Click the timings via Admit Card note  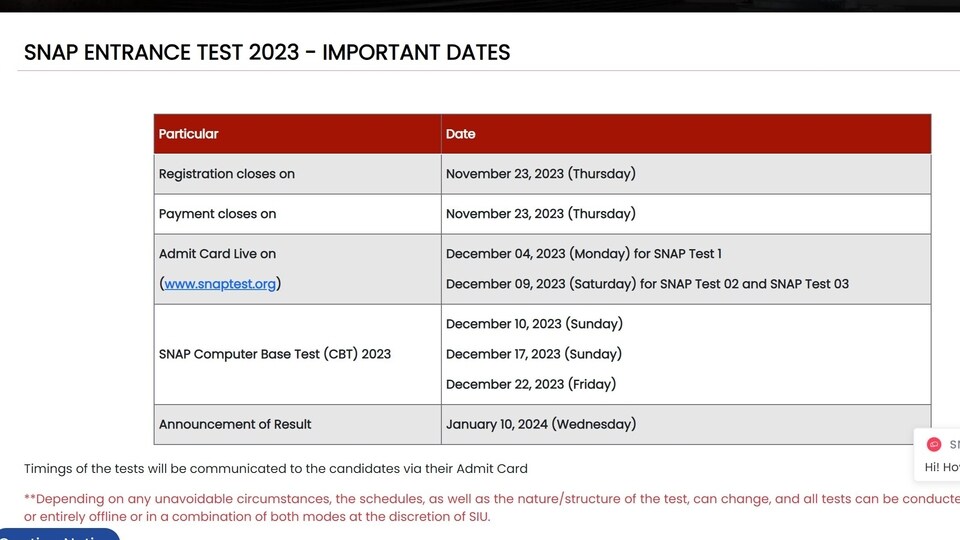[276, 469]
